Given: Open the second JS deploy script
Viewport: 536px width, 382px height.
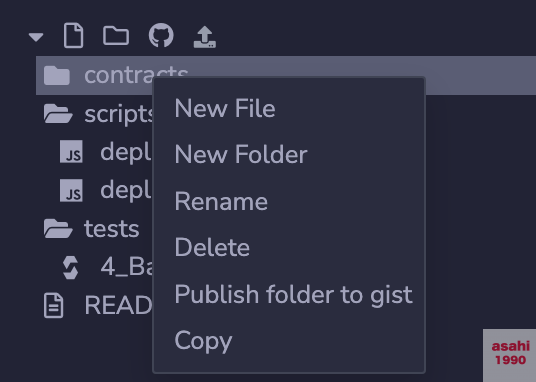Looking at the screenshot, I should [106, 190].
